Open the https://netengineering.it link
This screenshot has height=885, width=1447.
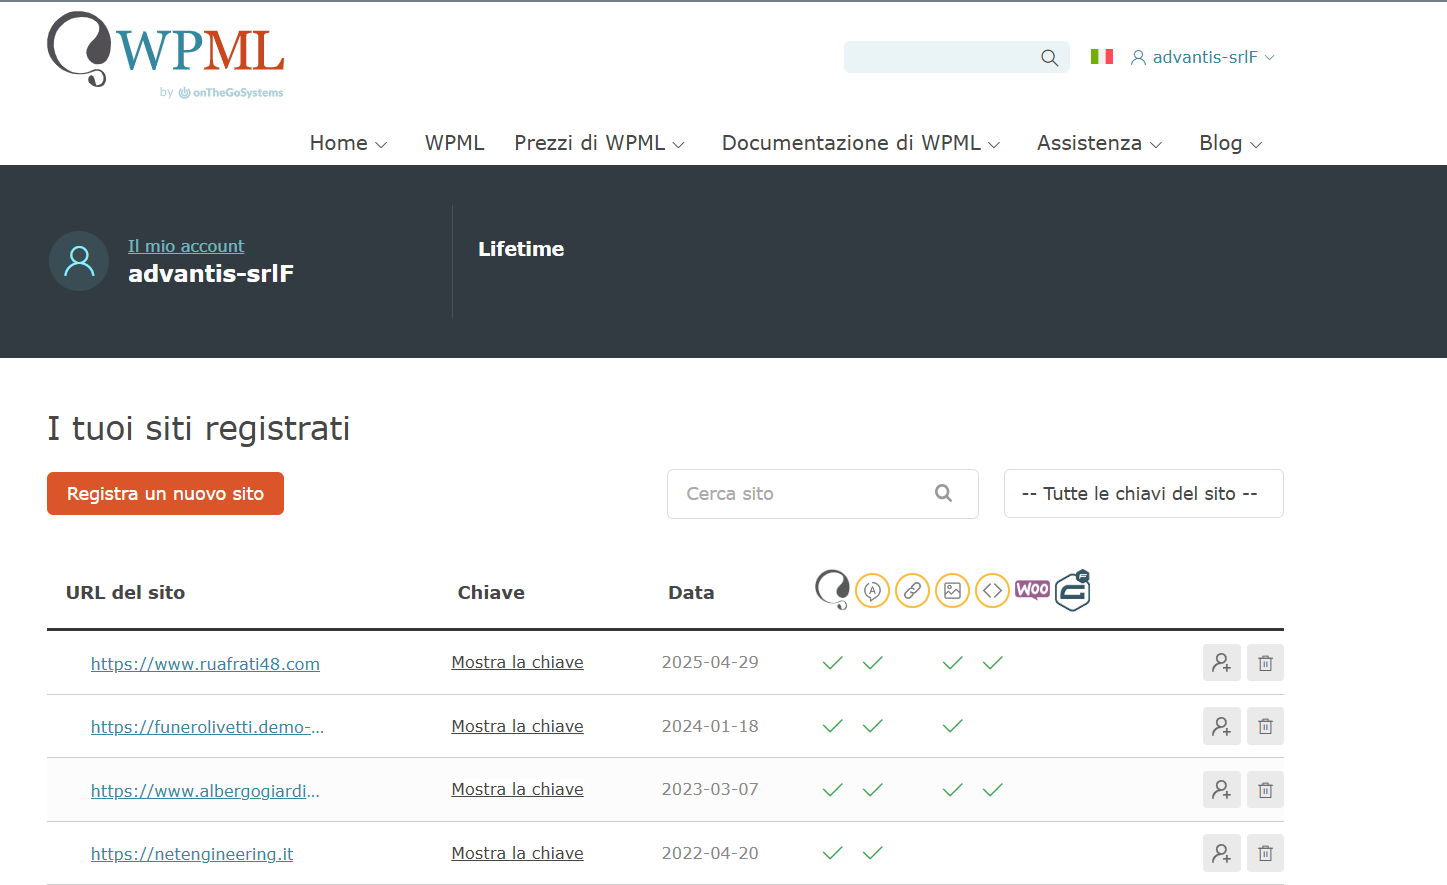[192, 854]
